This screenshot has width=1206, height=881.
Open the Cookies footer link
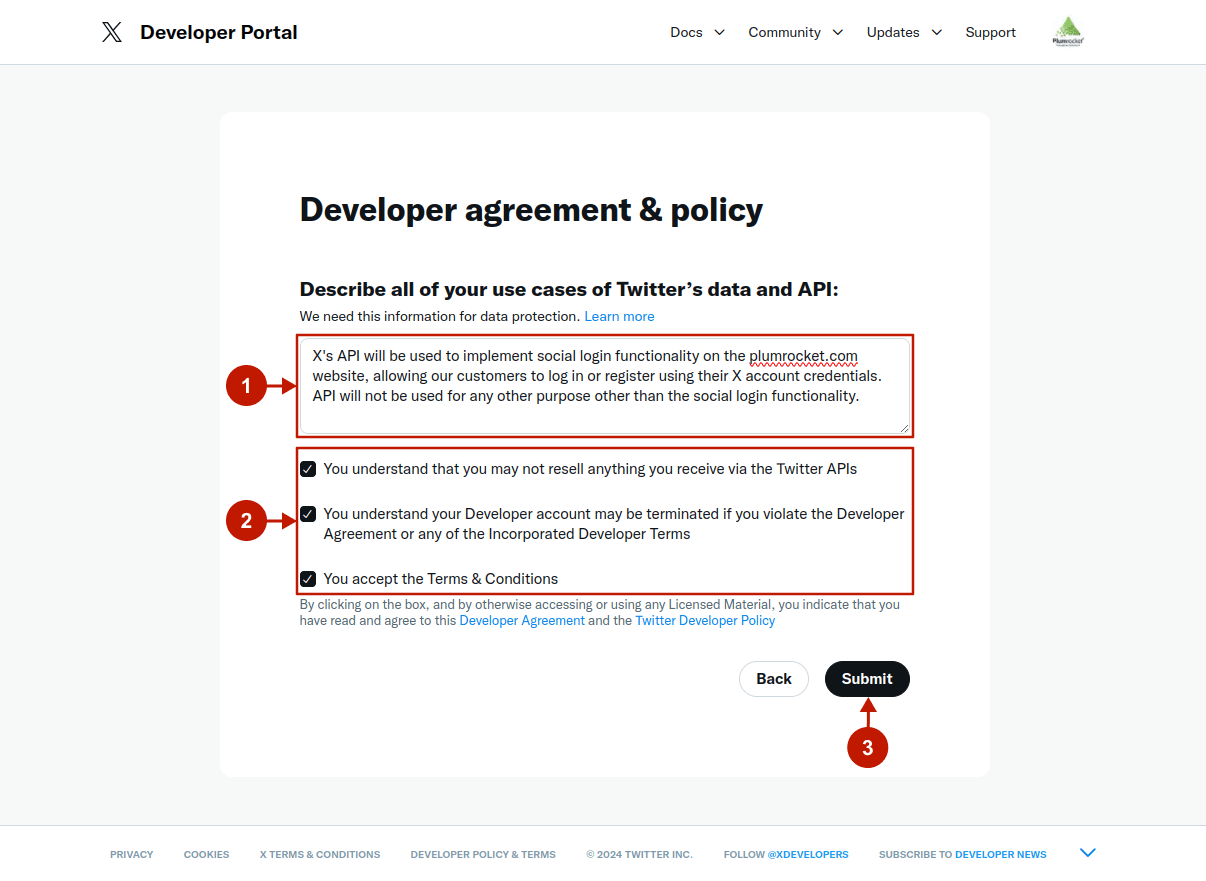[x=206, y=855]
